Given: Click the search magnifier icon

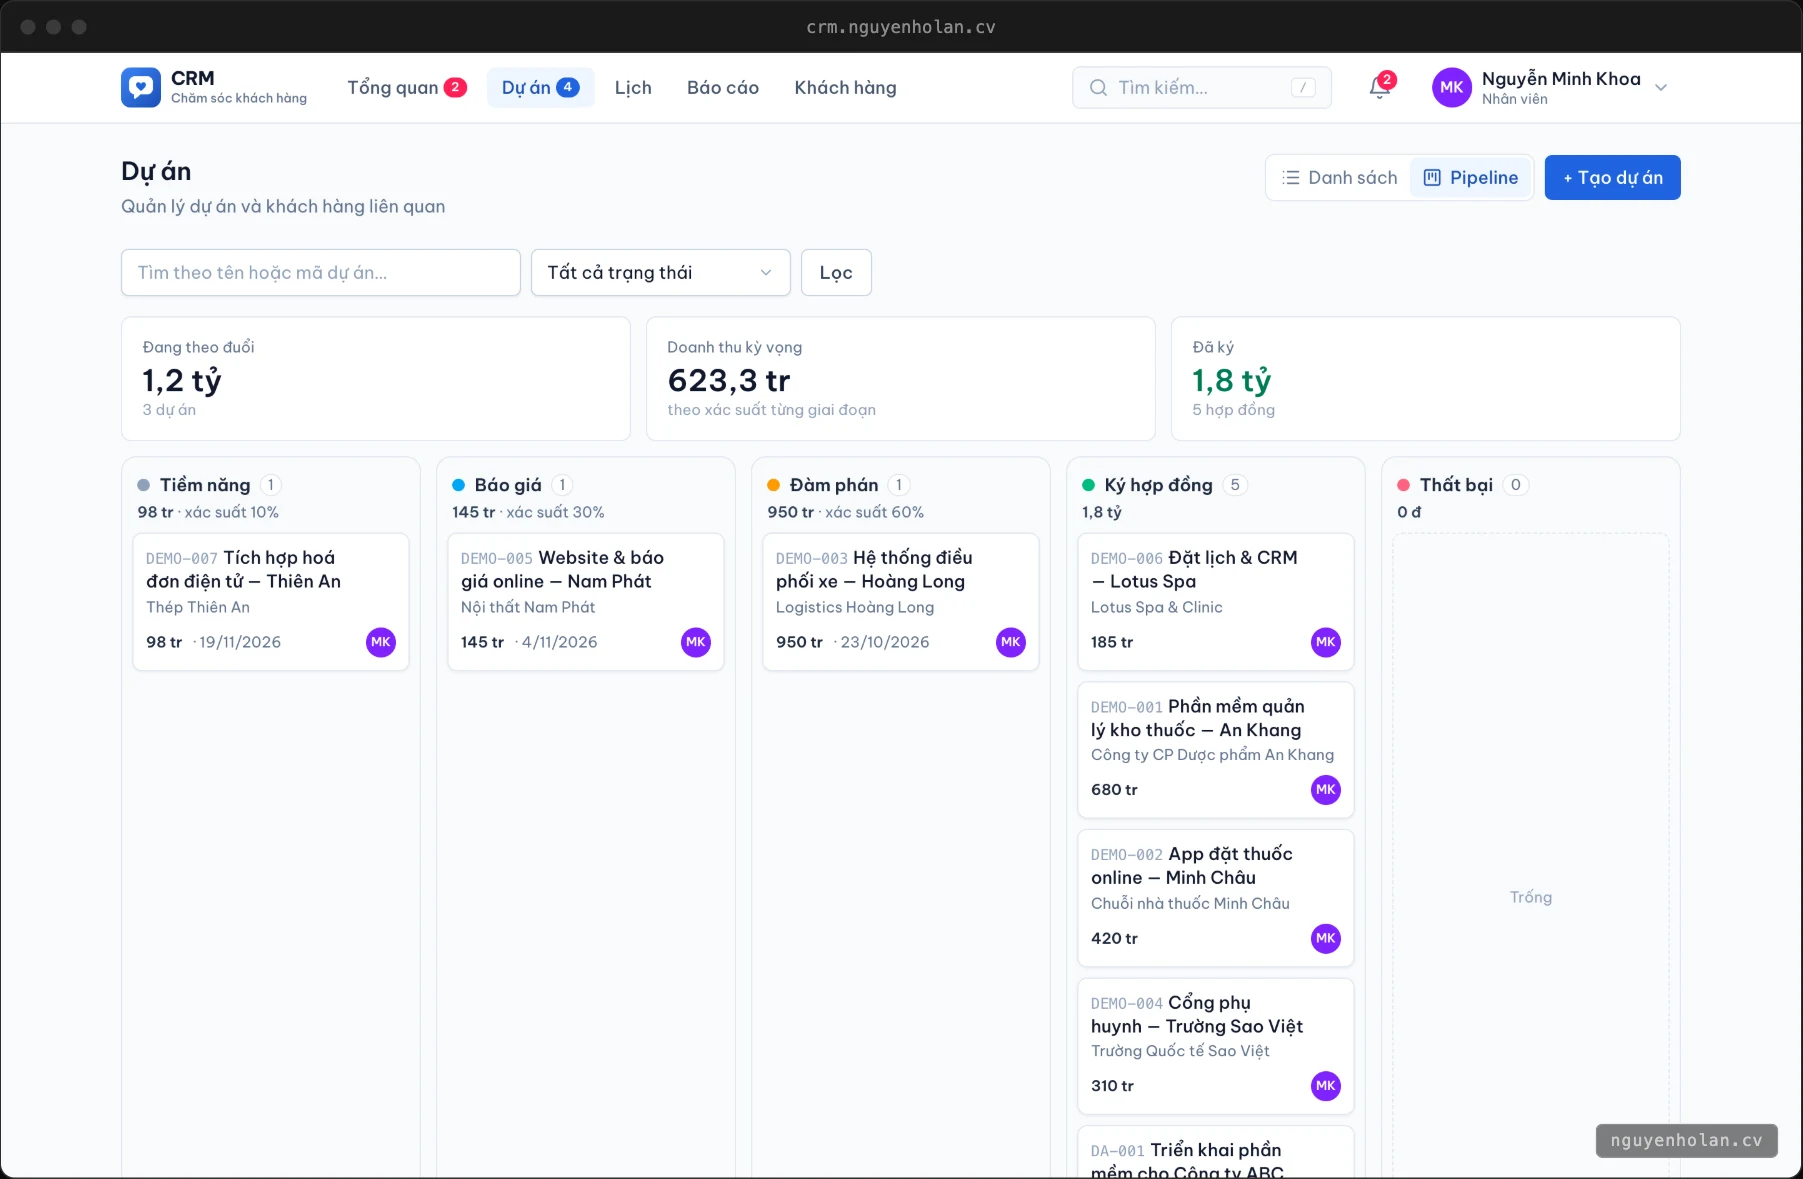Looking at the screenshot, I should click(1098, 87).
